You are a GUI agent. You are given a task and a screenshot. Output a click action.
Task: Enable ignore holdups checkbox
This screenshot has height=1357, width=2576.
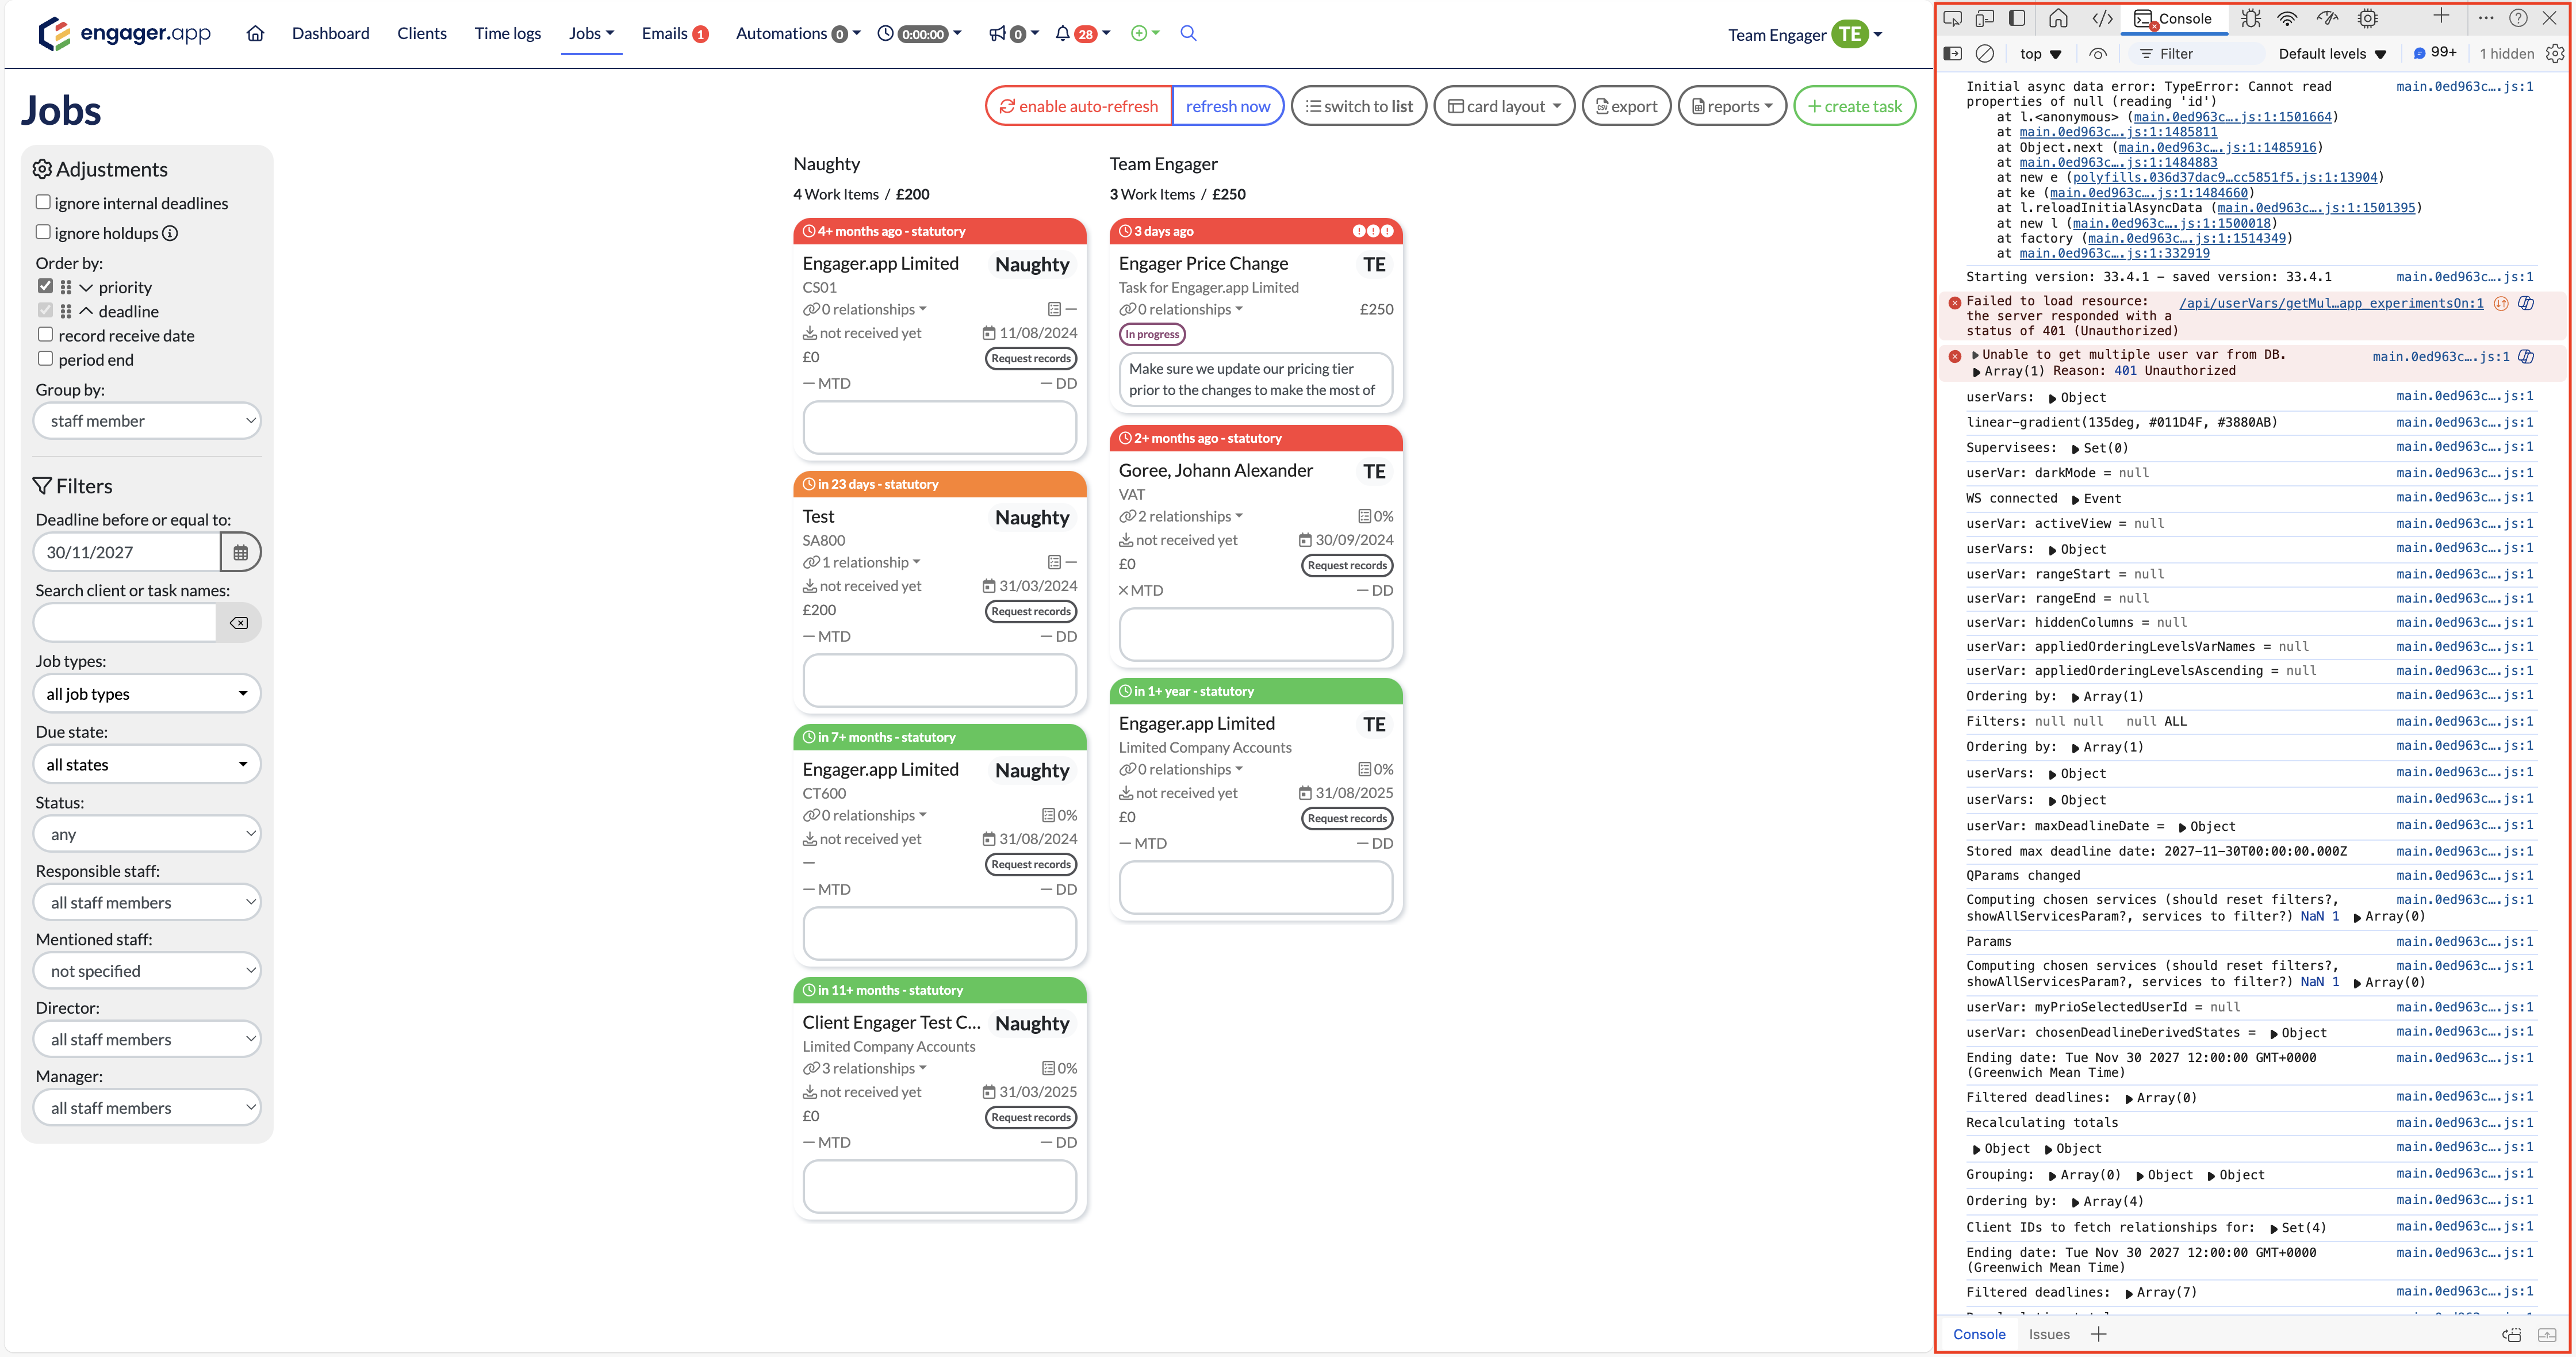pyautogui.click(x=43, y=232)
